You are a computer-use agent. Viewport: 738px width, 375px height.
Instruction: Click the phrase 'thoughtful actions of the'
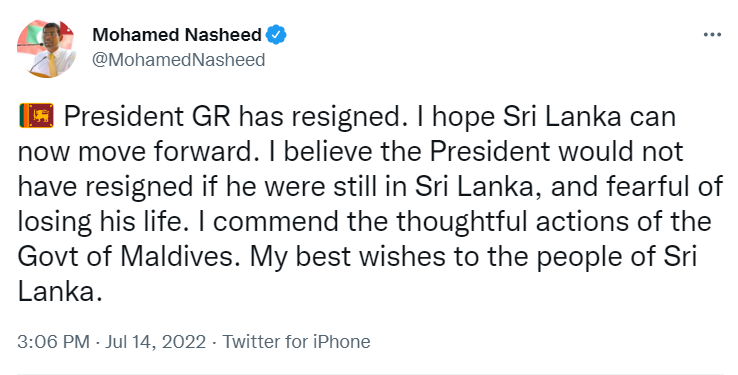tap(553, 222)
